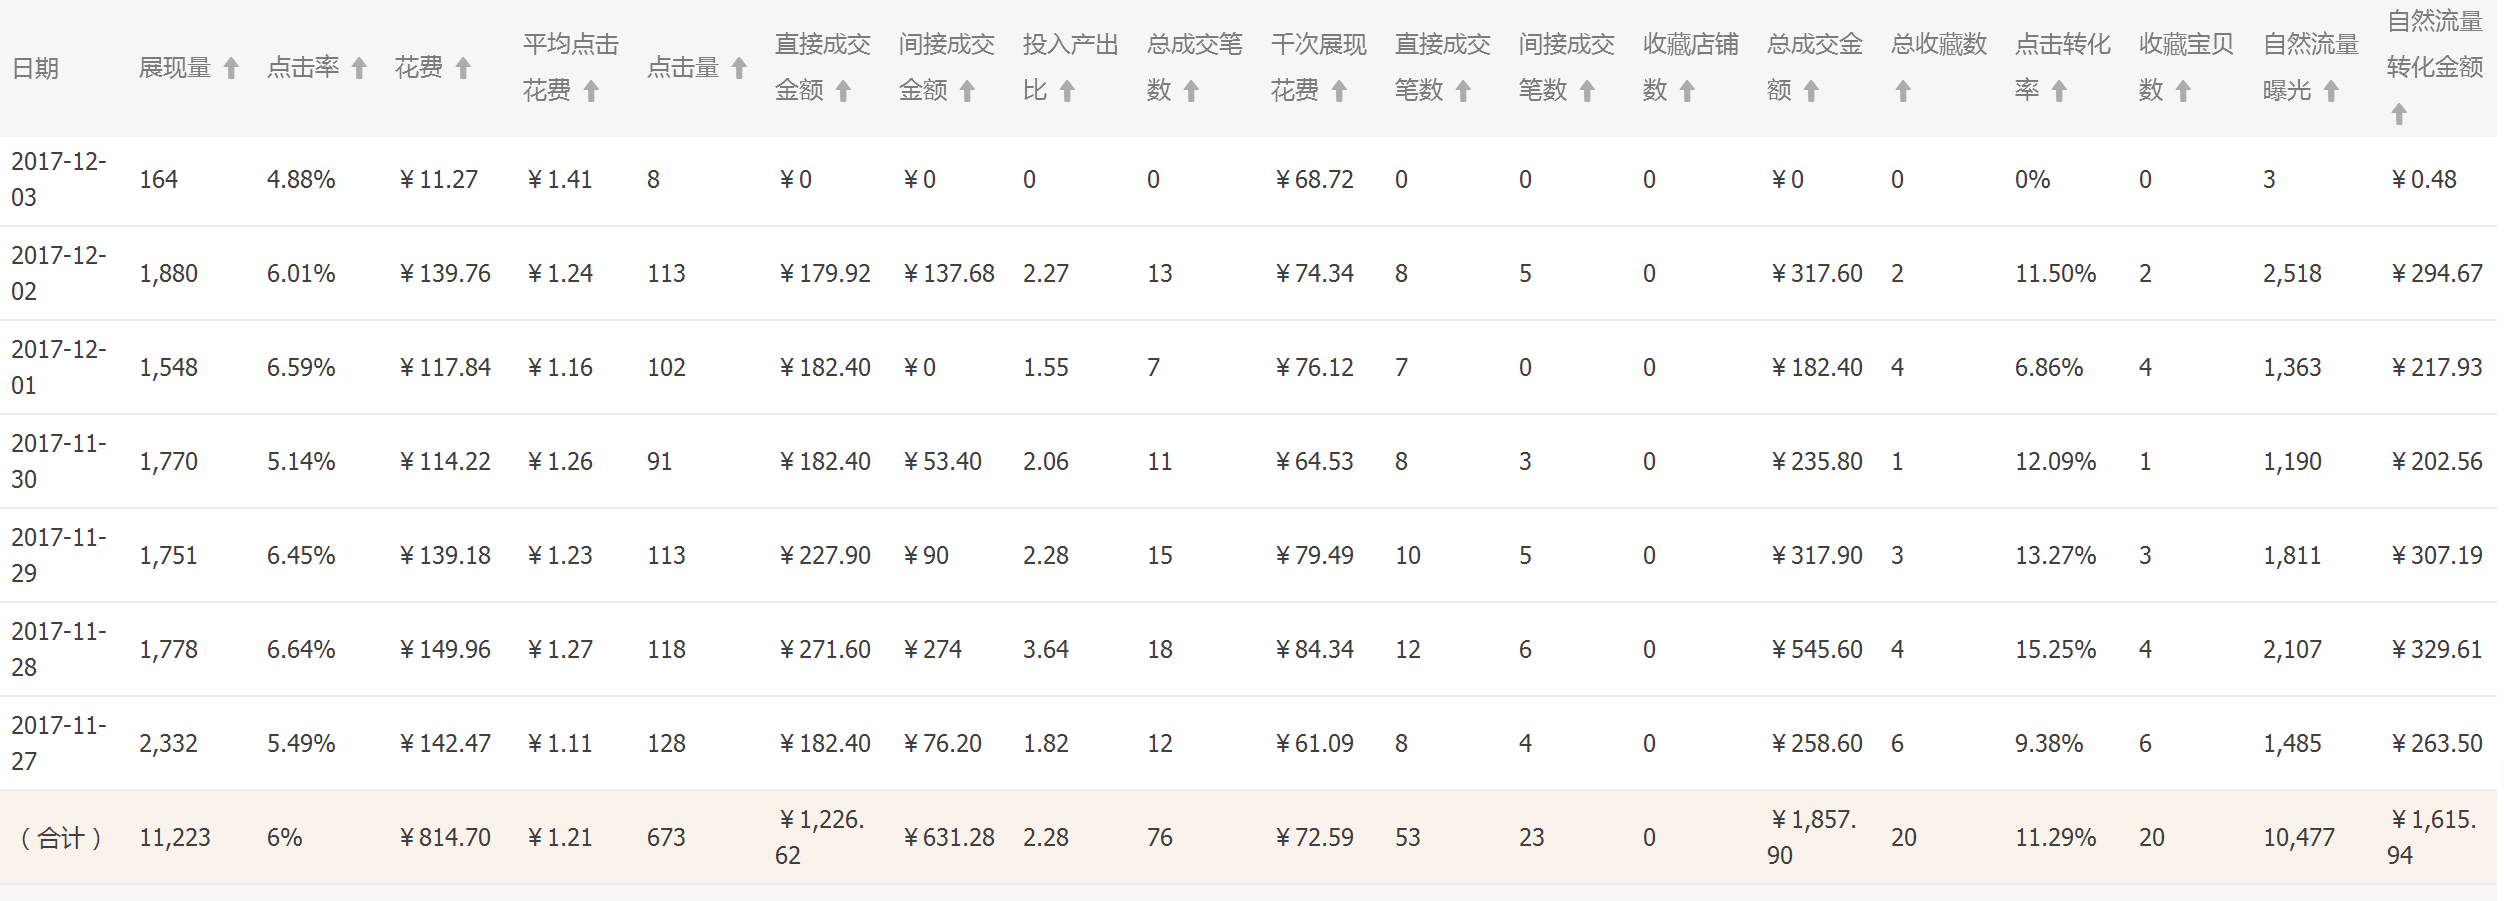
Task: Select the 2017-11-28 date cell
Action: (x=59, y=649)
